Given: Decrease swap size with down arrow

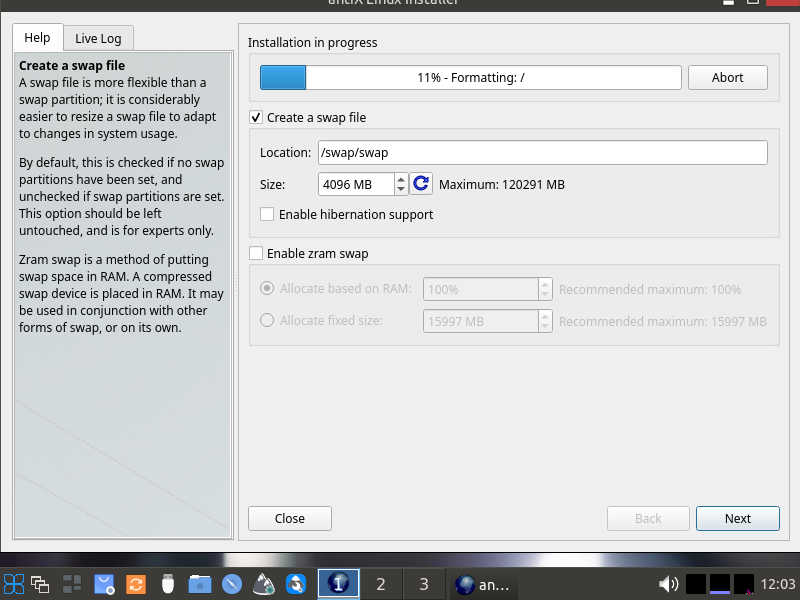Looking at the screenshot, I should pos(401,190).
